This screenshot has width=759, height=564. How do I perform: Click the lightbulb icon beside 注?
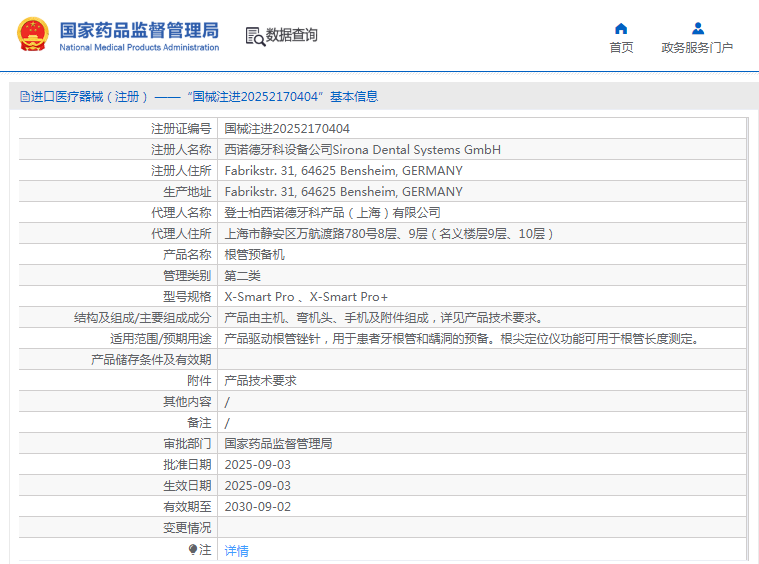pos(193,549)
